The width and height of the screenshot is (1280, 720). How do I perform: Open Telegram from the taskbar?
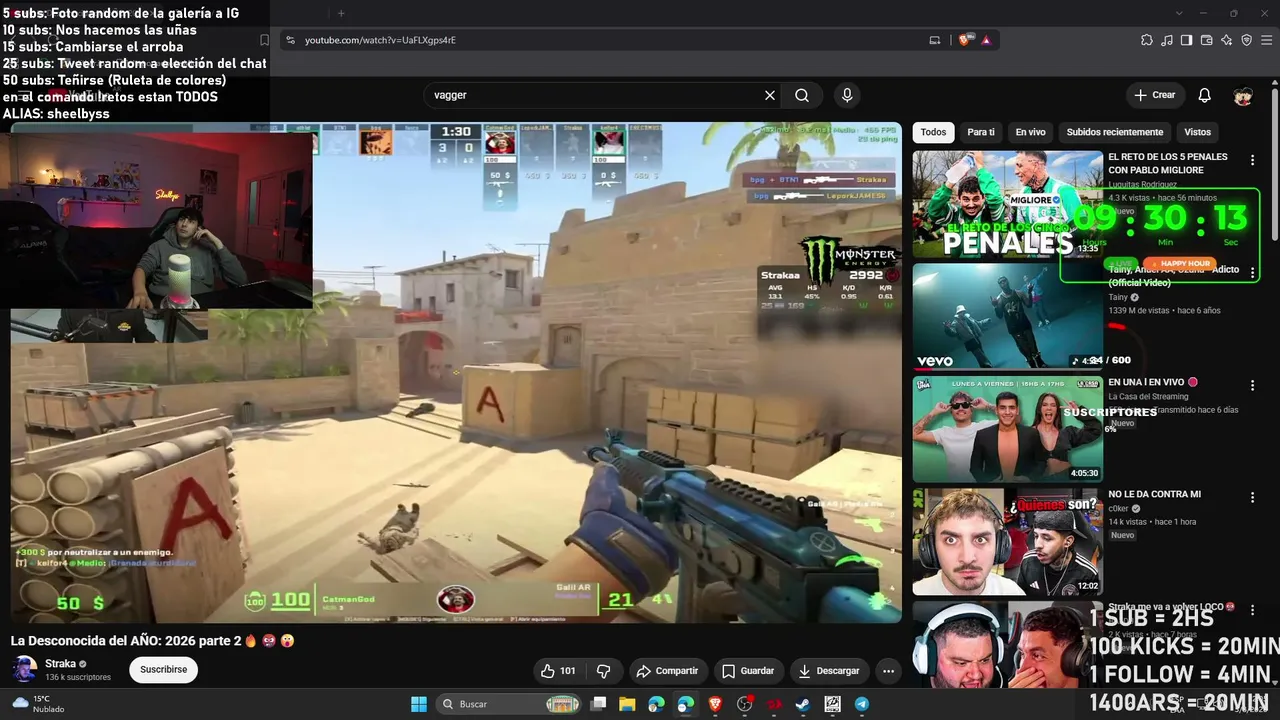(862, 704)
